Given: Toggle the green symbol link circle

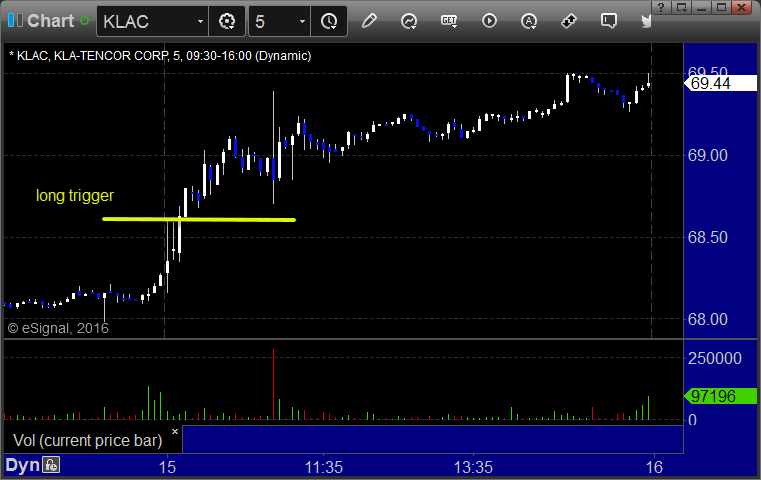Looking at the screenshot, I should (x=84, y=21).
